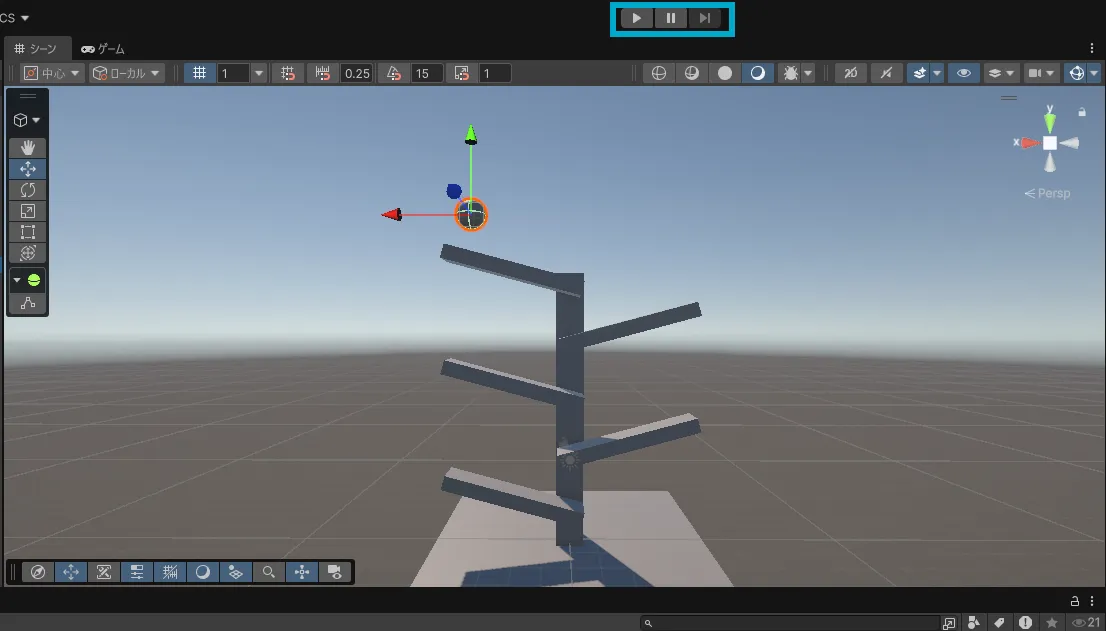Click the scene visibility eye icon
This screenshot has height=631, width=1106.
963,72
